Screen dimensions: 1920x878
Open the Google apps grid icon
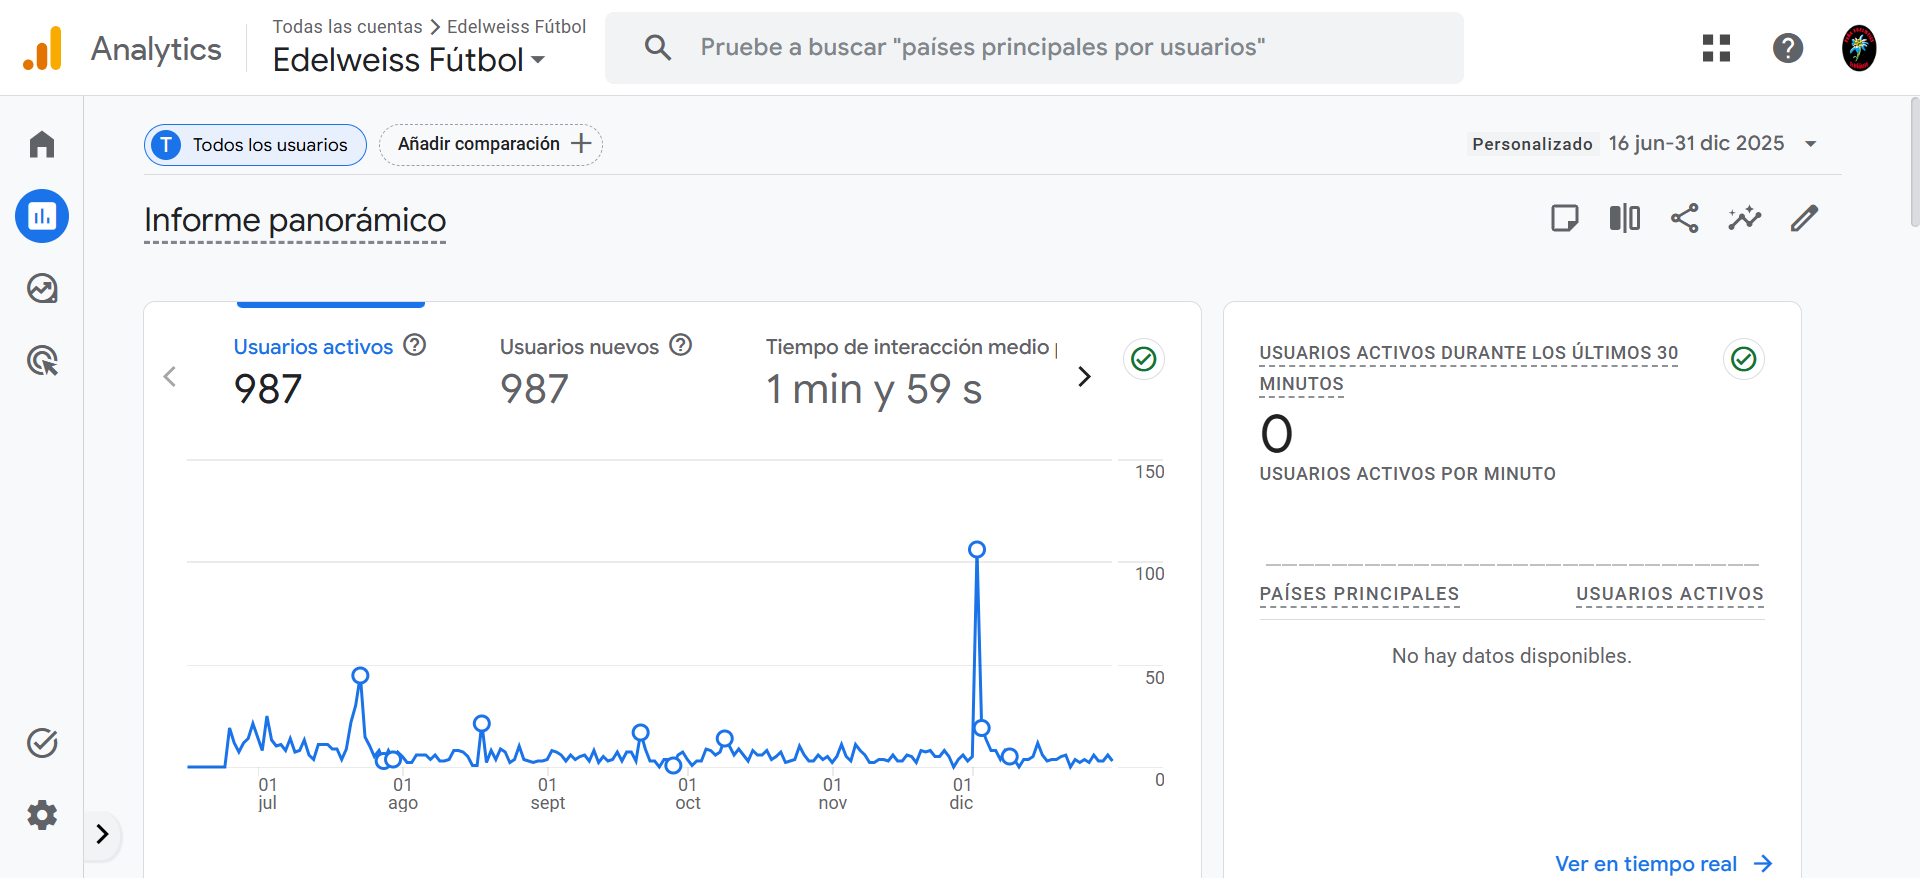coord(1716,48)
